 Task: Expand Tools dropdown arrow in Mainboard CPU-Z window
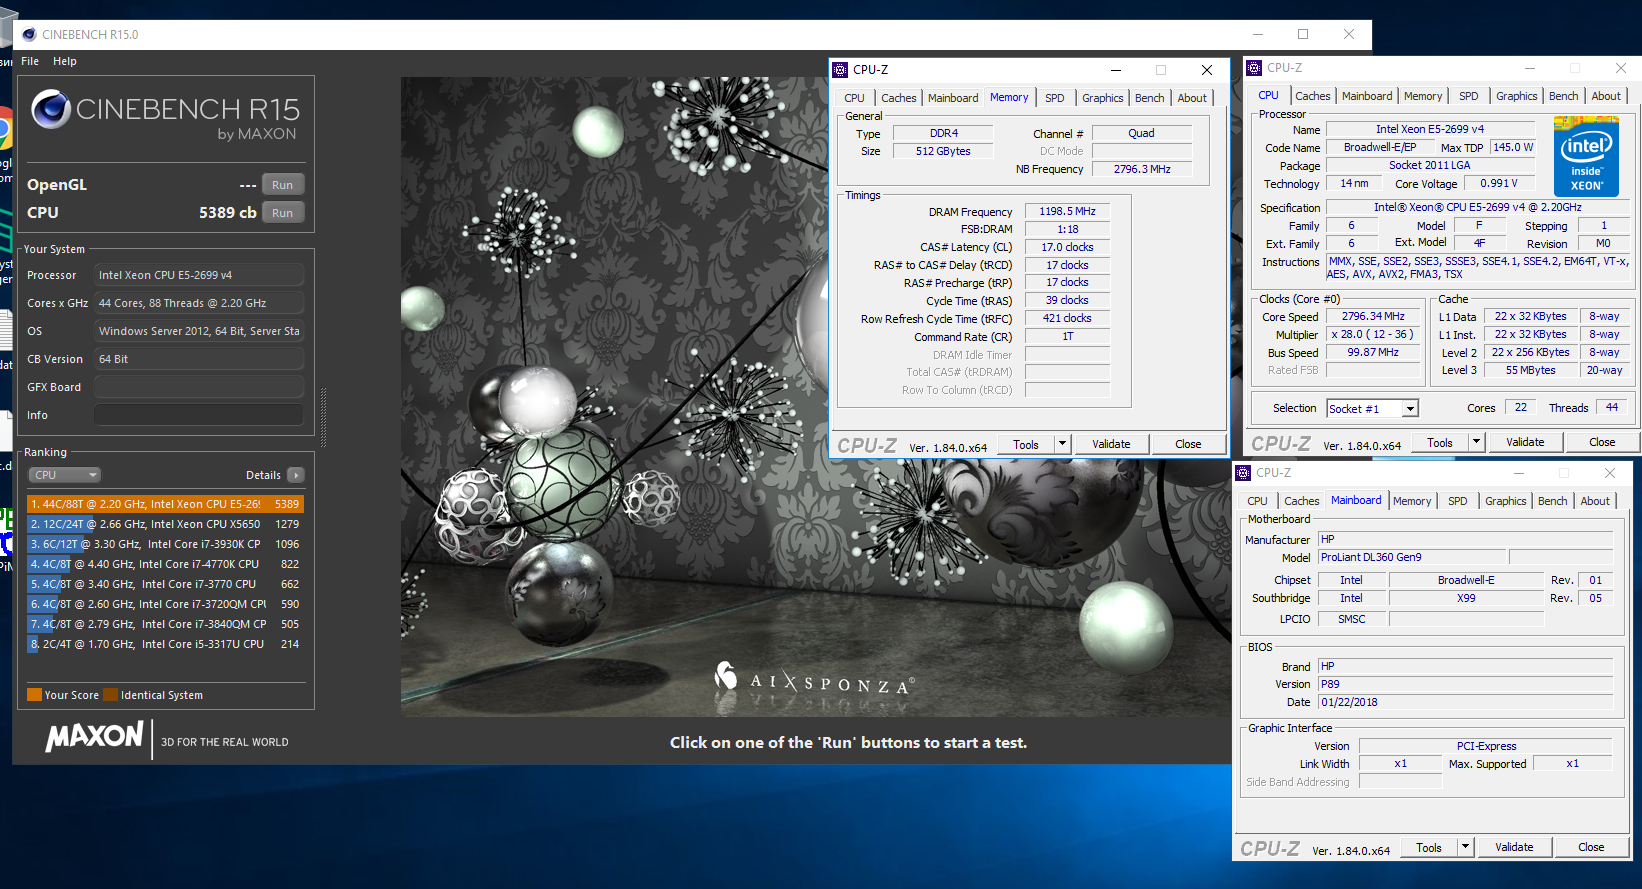click(x=1465, y=847)
